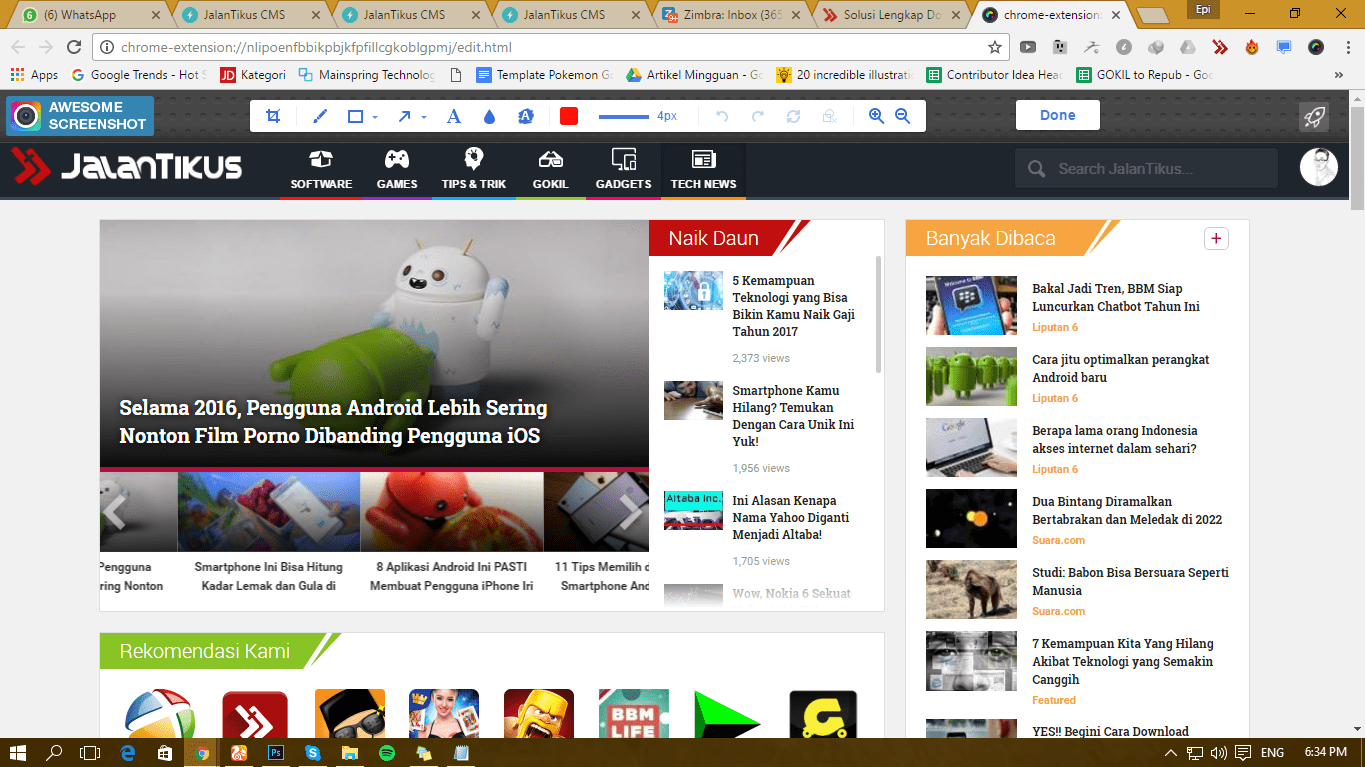Click the redo arrow icon
Viewport: 1365px width, 767px height.
(758, 116)
